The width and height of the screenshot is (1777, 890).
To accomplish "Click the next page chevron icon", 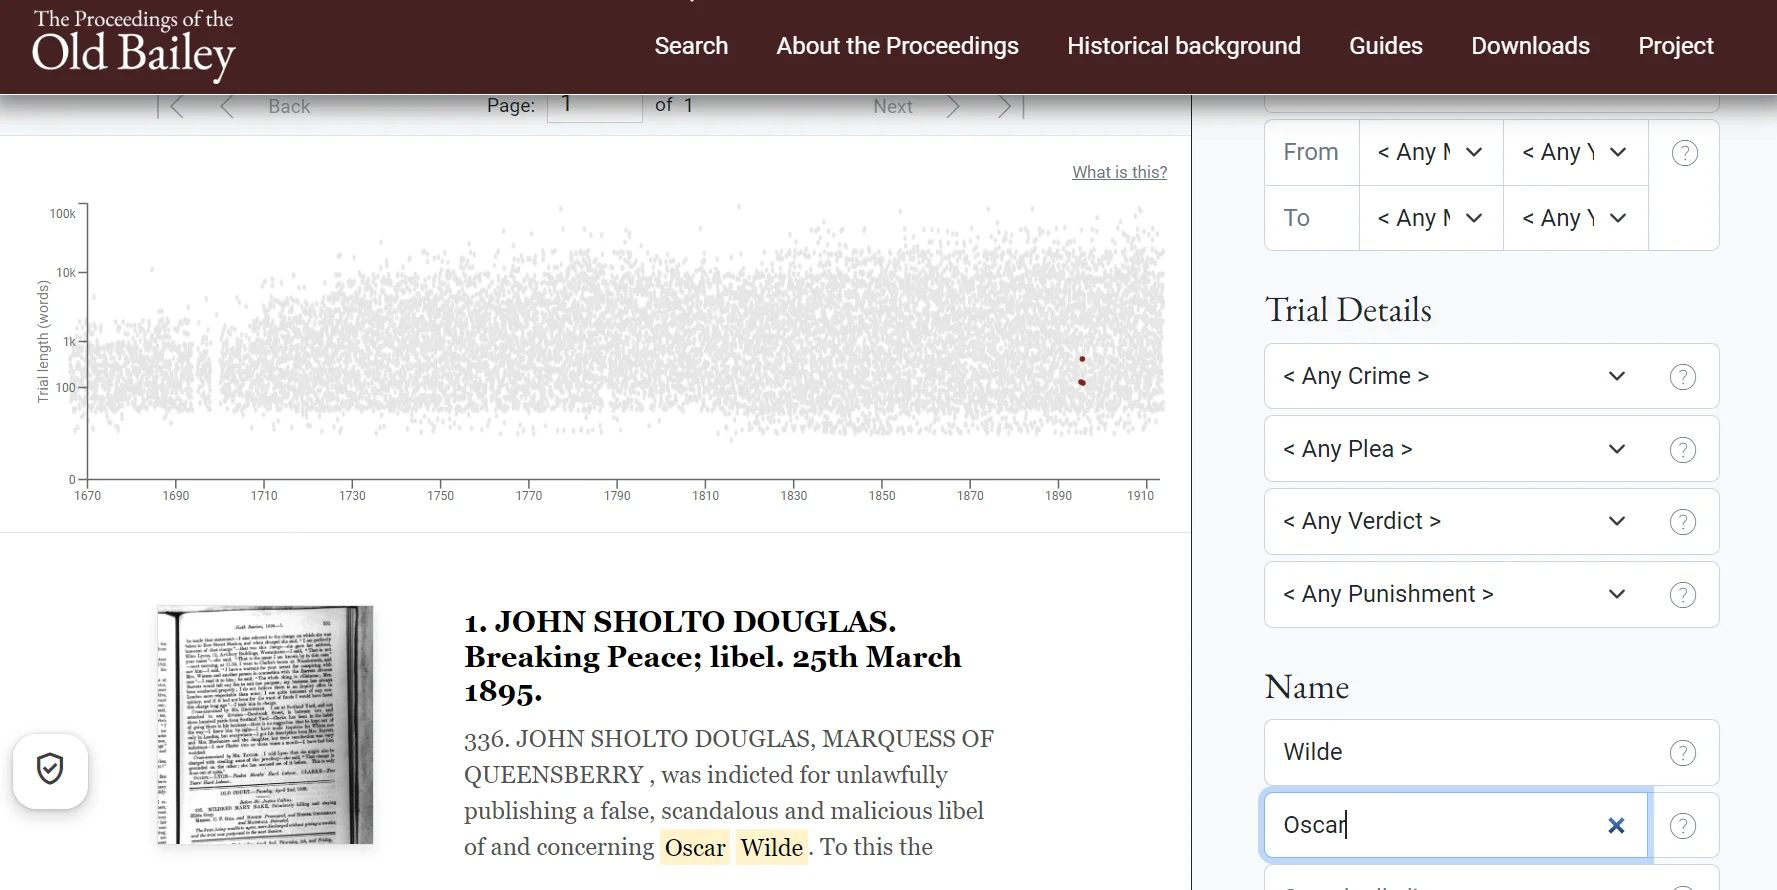I will (953, 107).
